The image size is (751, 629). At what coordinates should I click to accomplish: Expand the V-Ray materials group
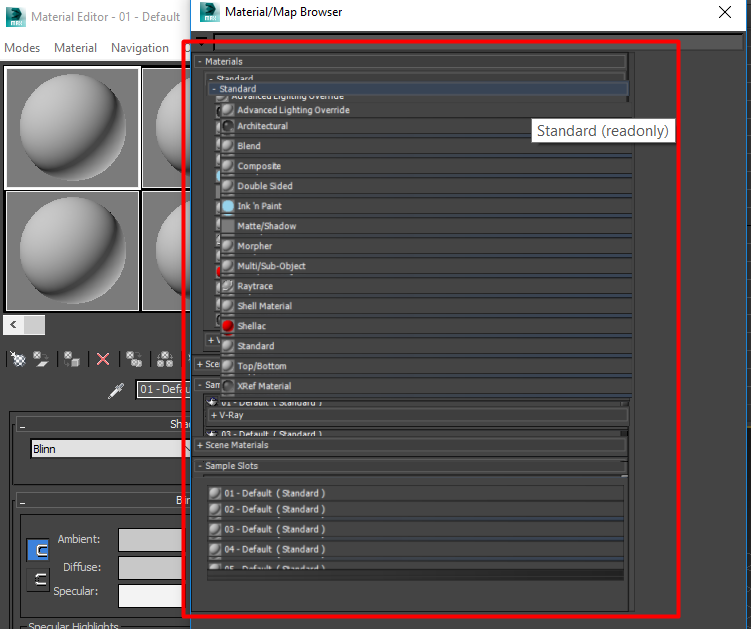(x=214, y=415)
